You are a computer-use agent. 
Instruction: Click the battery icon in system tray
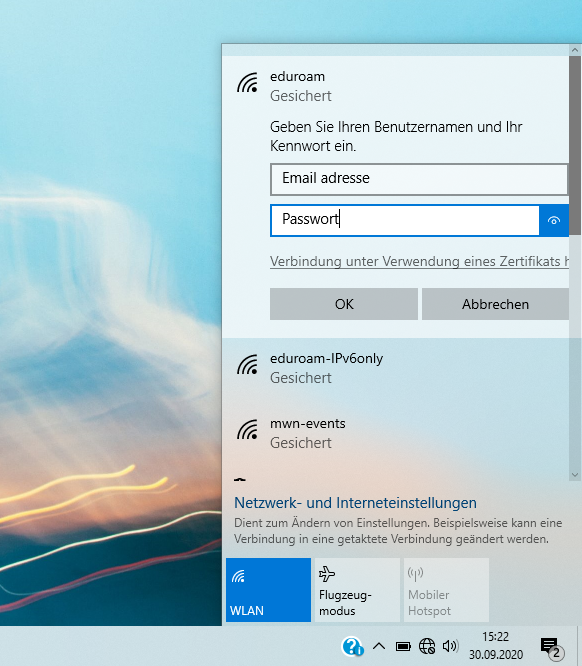point(403,646)
